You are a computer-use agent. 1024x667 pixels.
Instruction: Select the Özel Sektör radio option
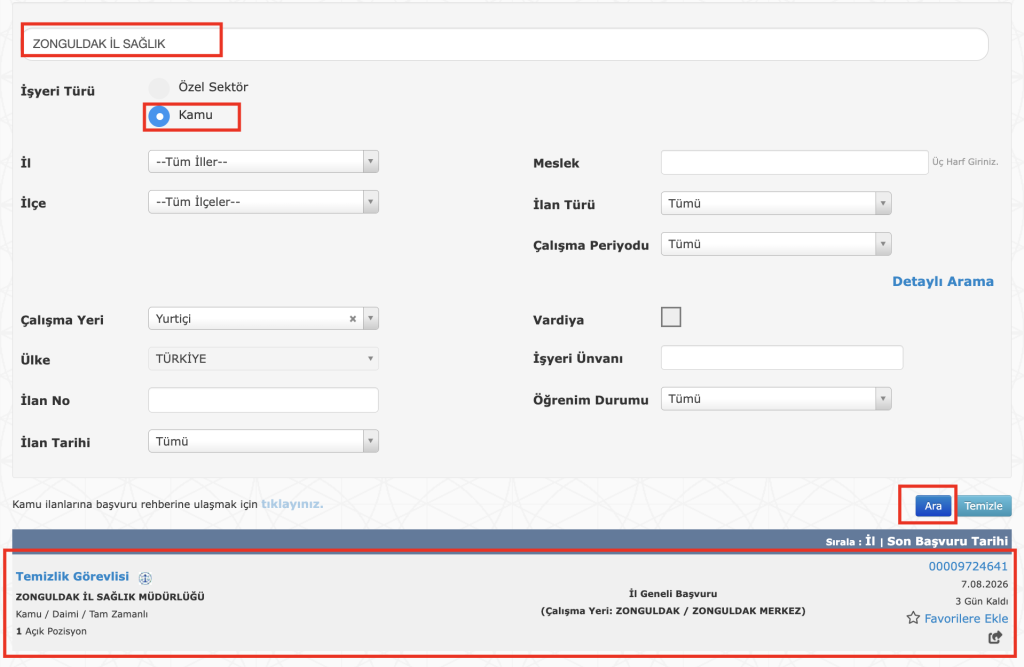tap(159, 88)
